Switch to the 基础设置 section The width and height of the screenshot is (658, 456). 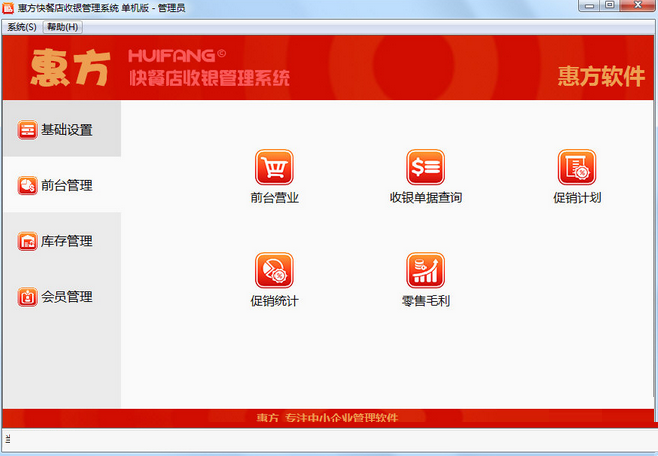point(62,129)
